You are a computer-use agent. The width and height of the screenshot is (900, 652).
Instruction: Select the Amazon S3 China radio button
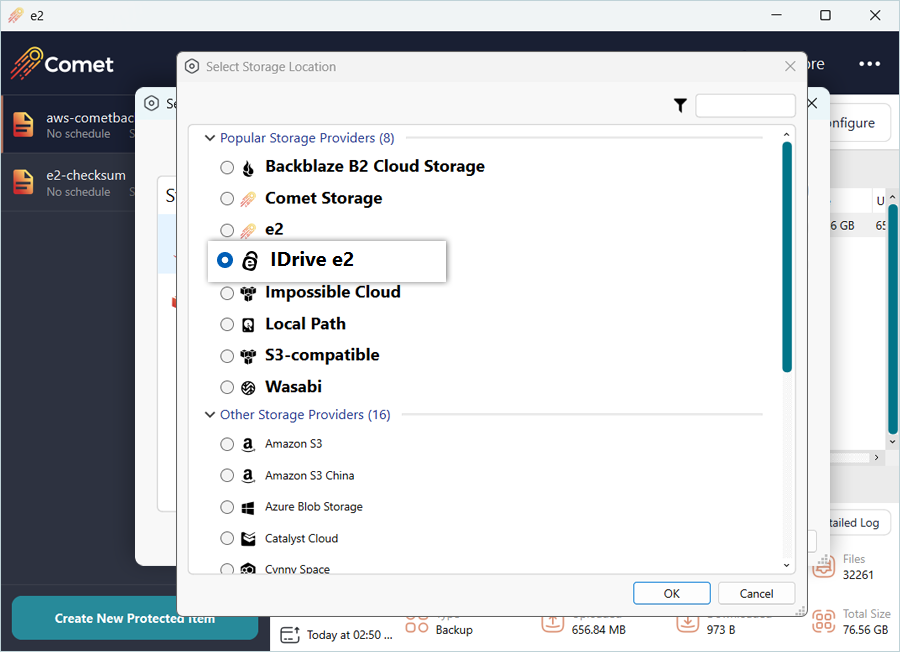[x=227, y=476]
